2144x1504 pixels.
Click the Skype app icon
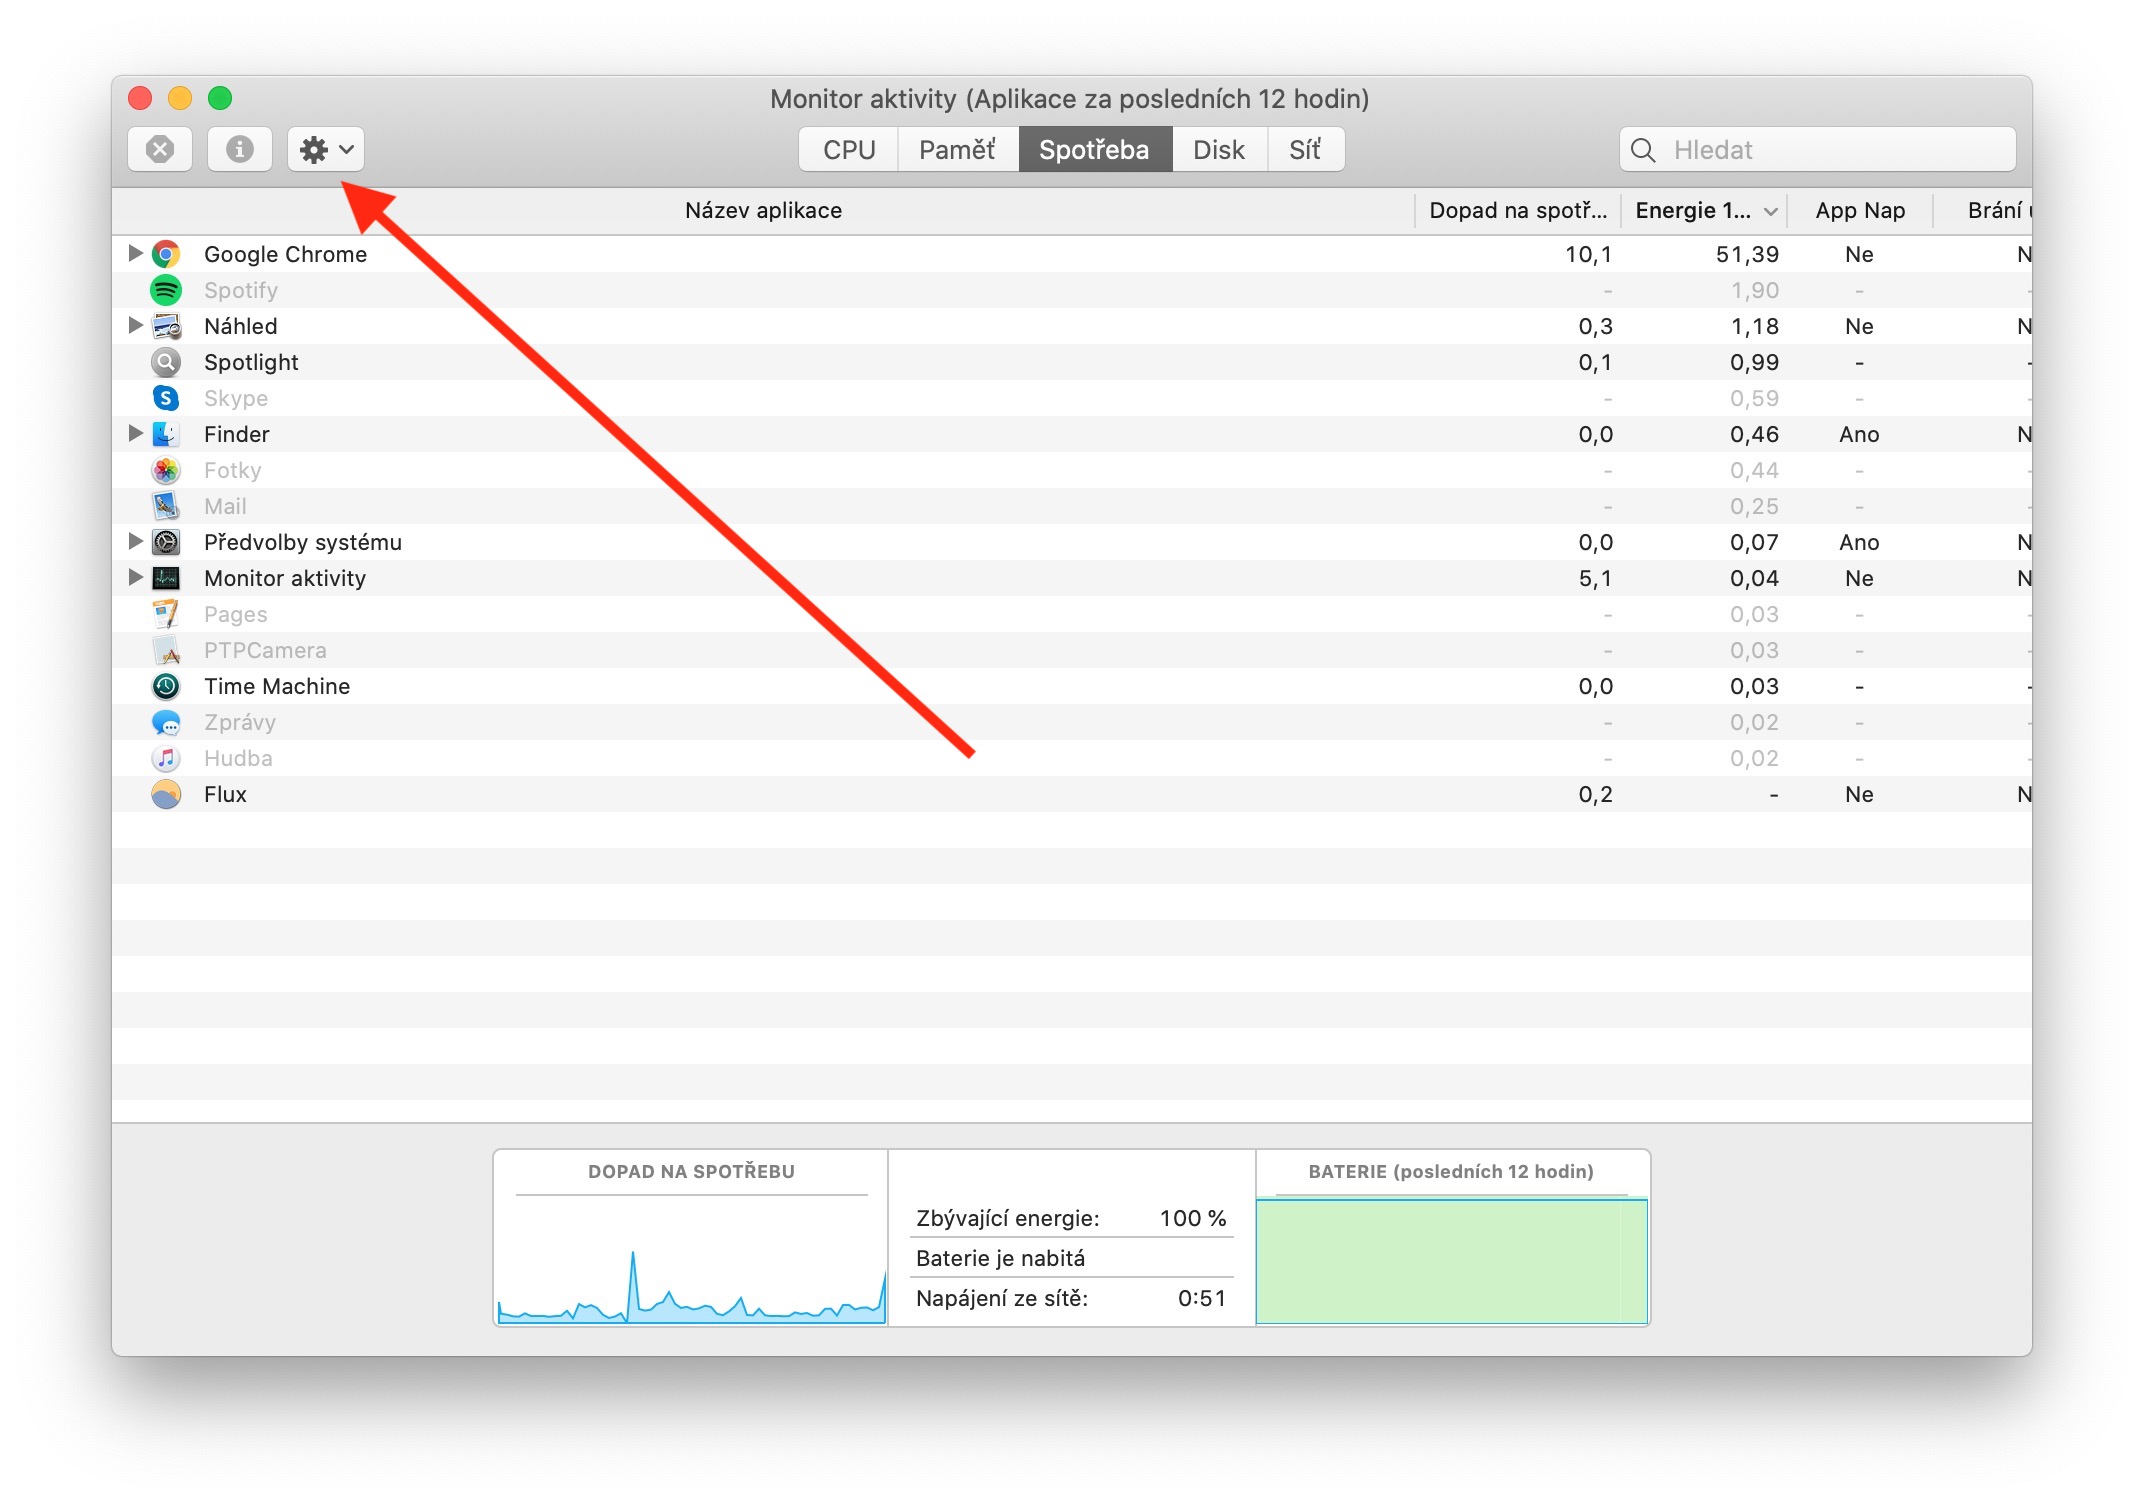pos(166,398)
